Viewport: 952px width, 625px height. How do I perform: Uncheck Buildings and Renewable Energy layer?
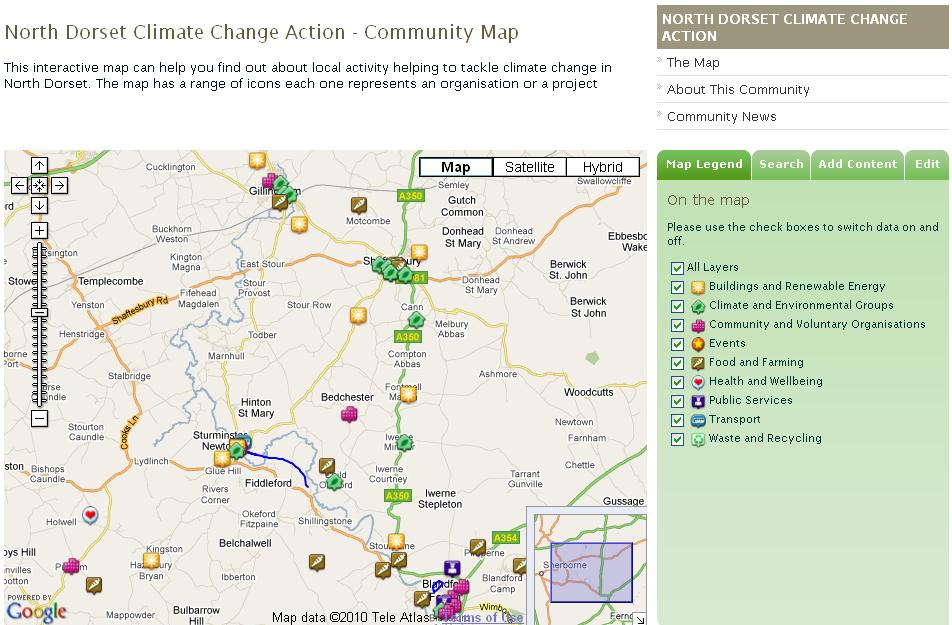click(678, 287)
